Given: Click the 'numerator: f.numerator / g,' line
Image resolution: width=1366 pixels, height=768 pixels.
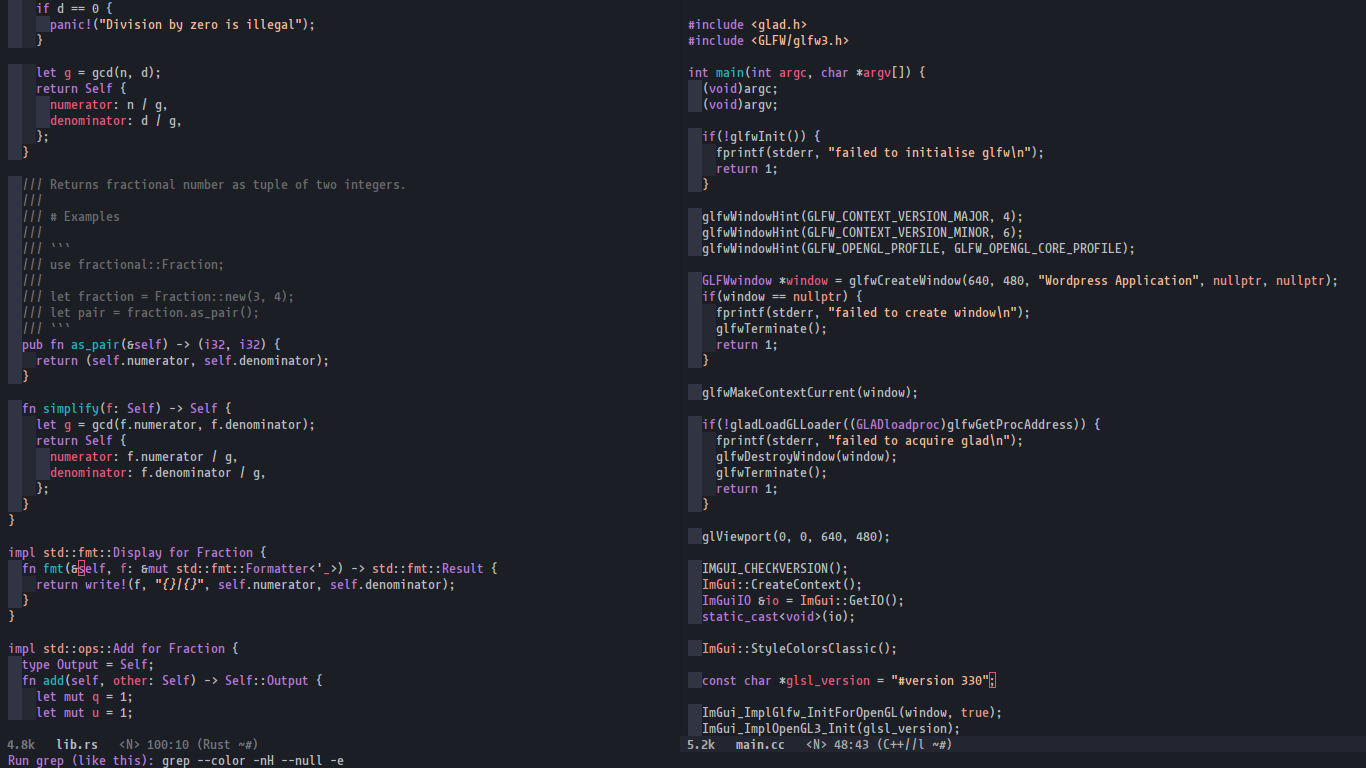Looking at the screenshot, I should 144,457.
